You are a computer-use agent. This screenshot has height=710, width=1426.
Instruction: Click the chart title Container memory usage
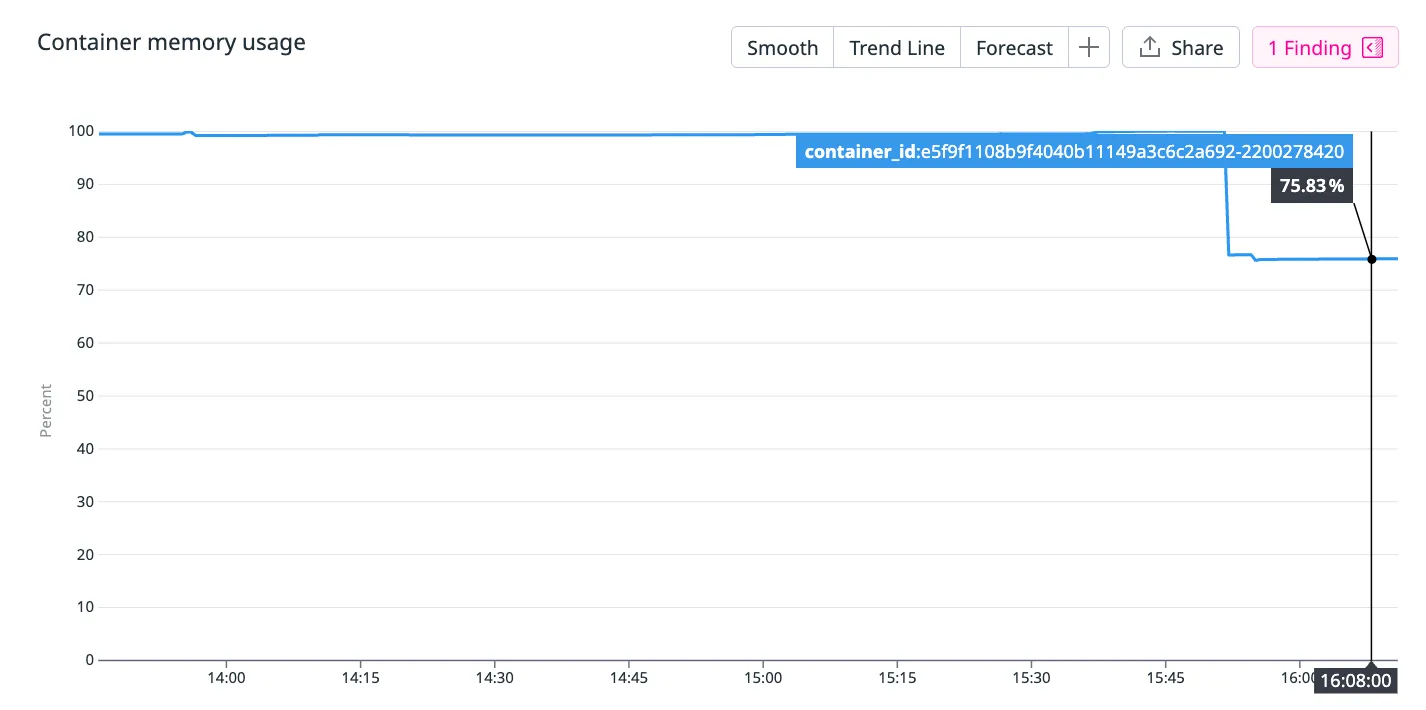[x=171, y=42]
